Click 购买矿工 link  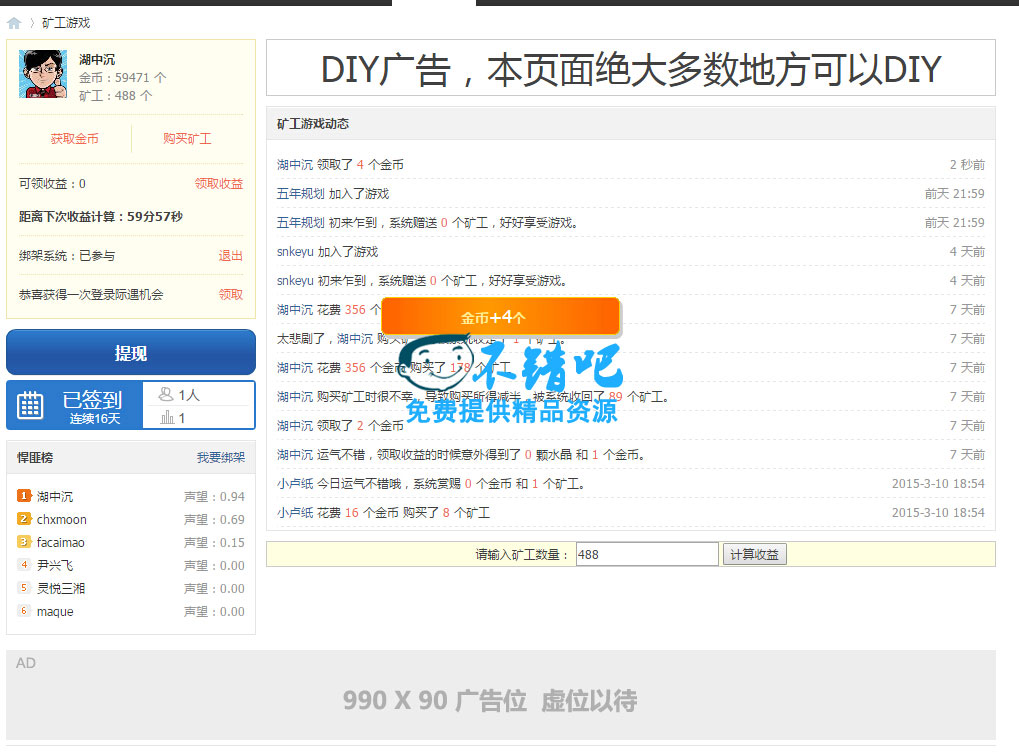click(x=187, y=138)
